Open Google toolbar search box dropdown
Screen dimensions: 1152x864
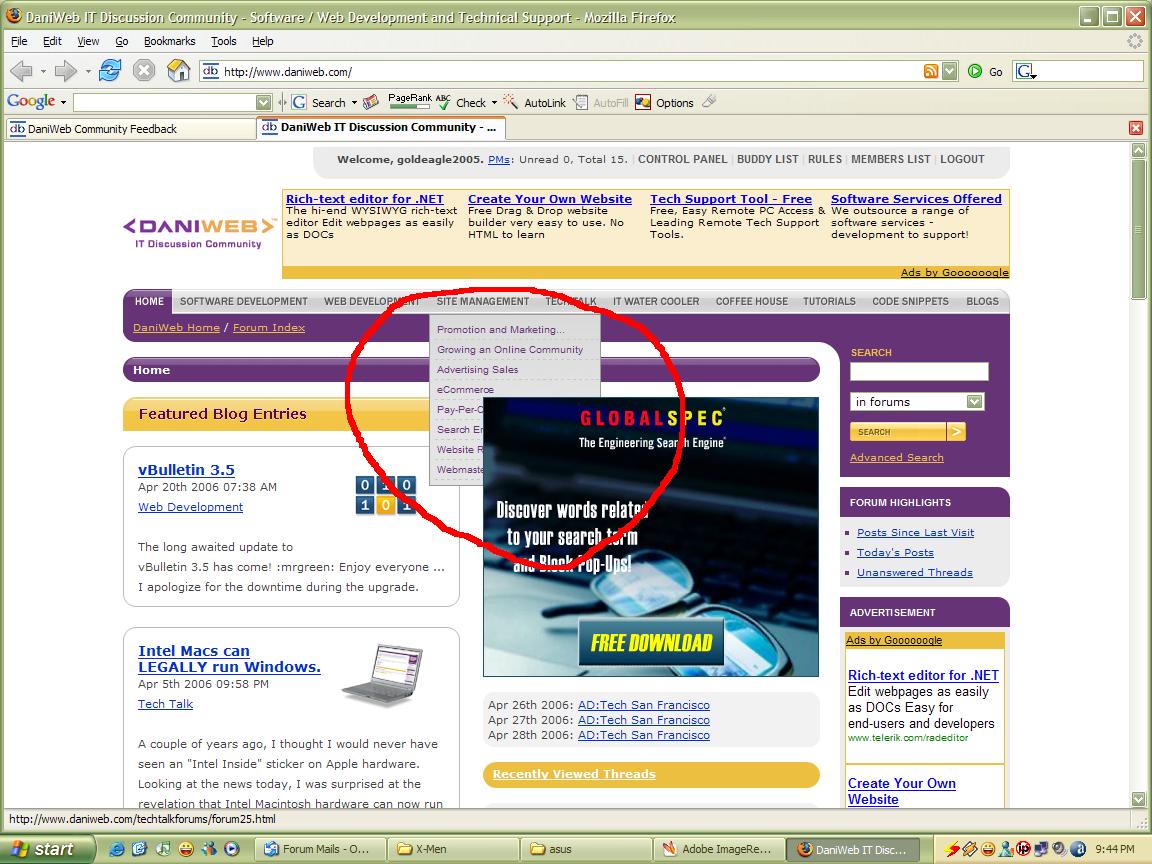[263, 102]
